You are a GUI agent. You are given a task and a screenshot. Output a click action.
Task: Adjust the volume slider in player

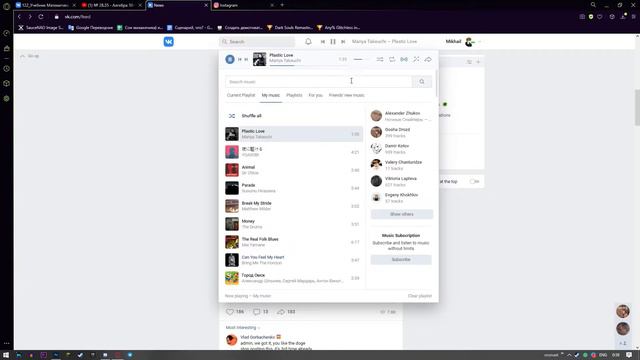pyautogui.click(x=360, y=60)
